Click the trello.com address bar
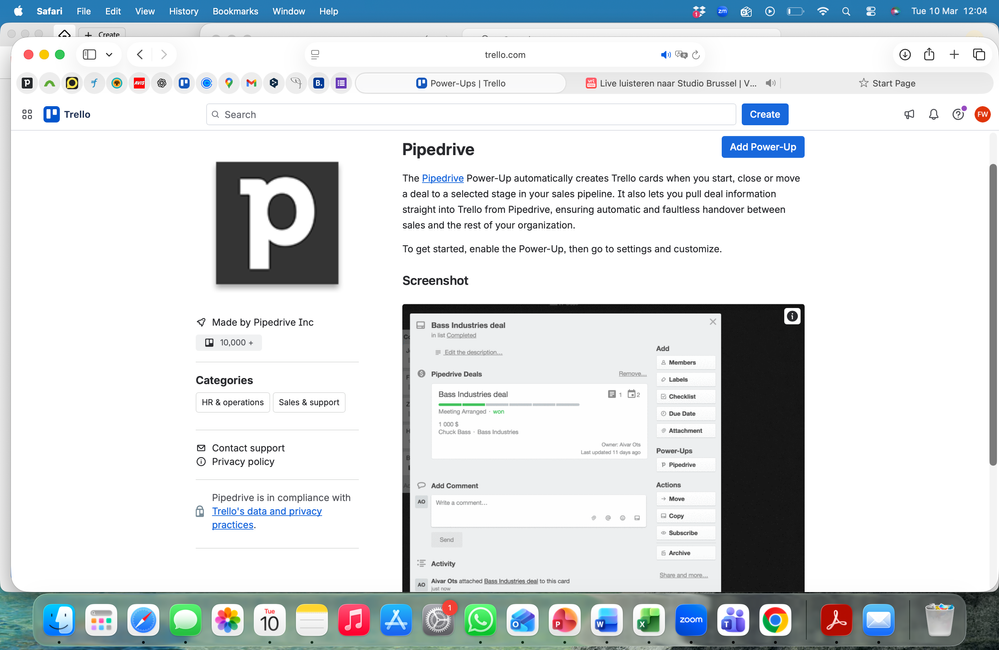 click(505, 55)
